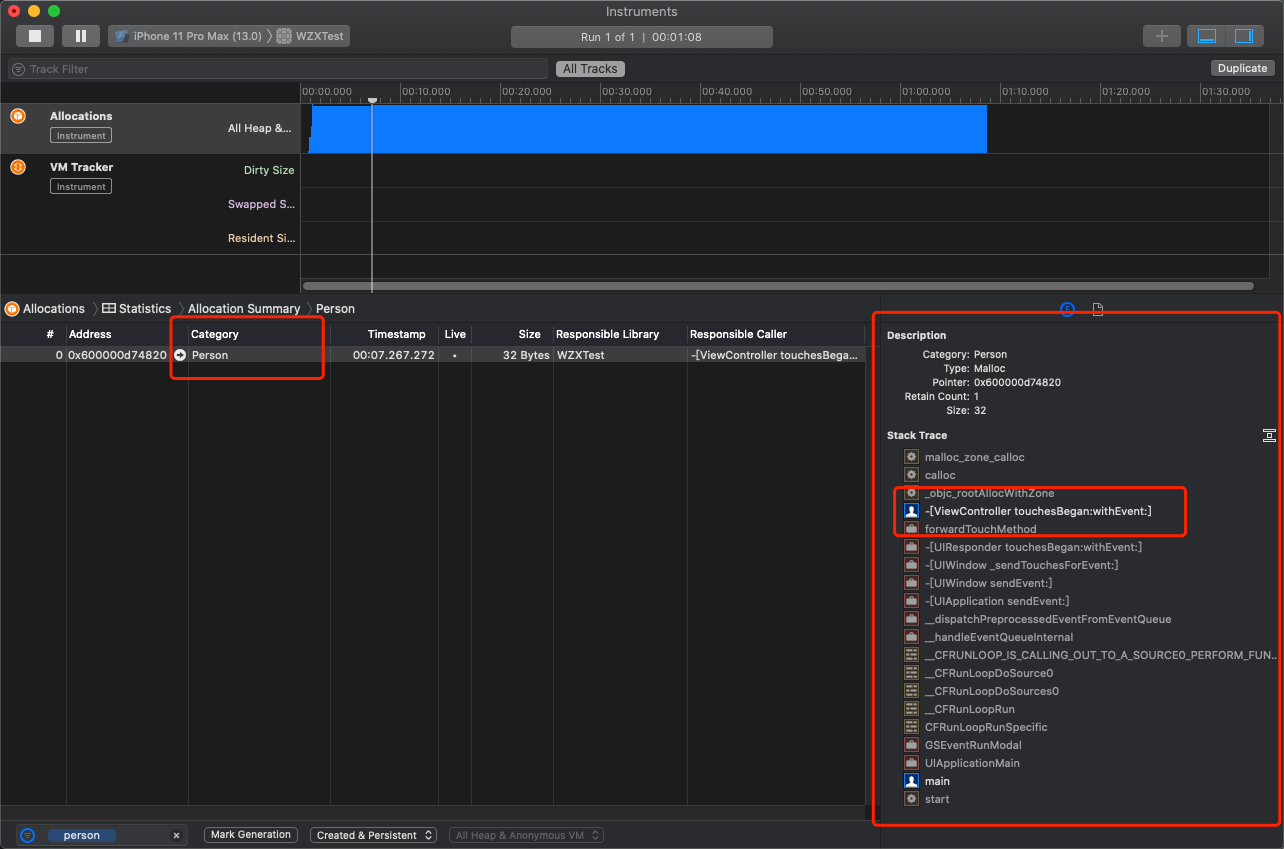Click the Mark Generation button
This screenshot has width=1284, height=849.
pos(251,835)
